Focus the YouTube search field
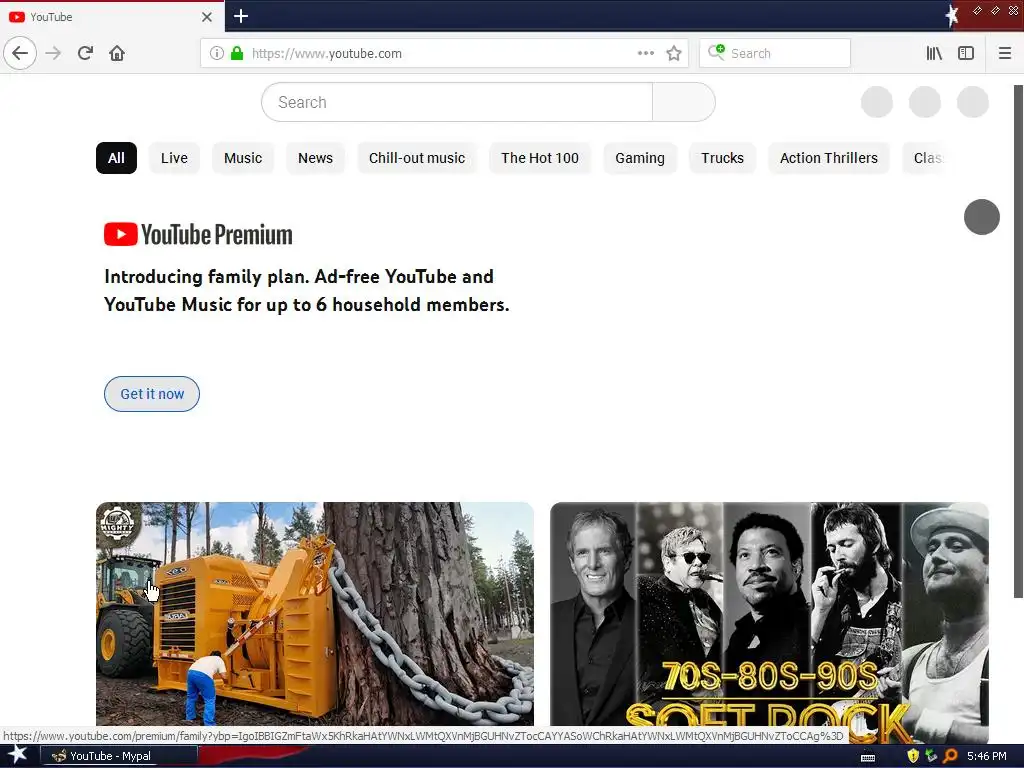 [x=457, y=102]
